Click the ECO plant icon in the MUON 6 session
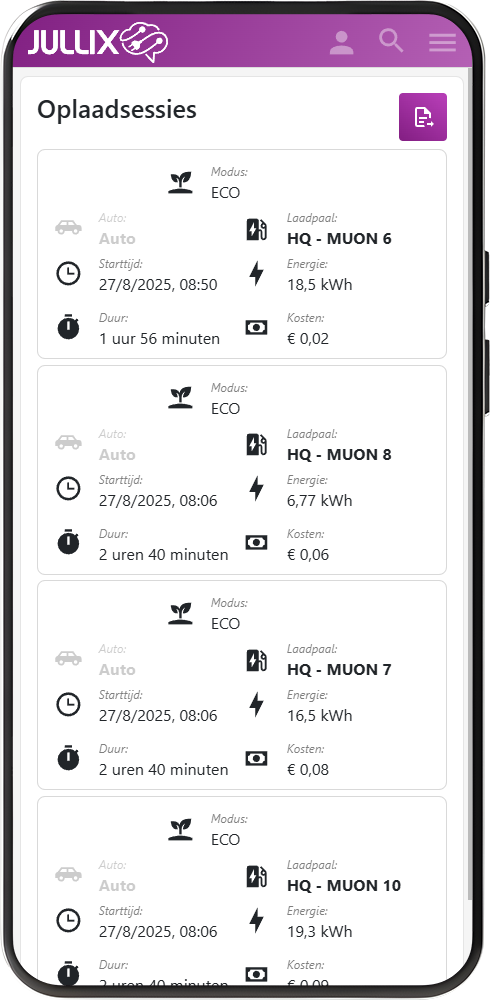490x1000 pixels. coord(181,183)
